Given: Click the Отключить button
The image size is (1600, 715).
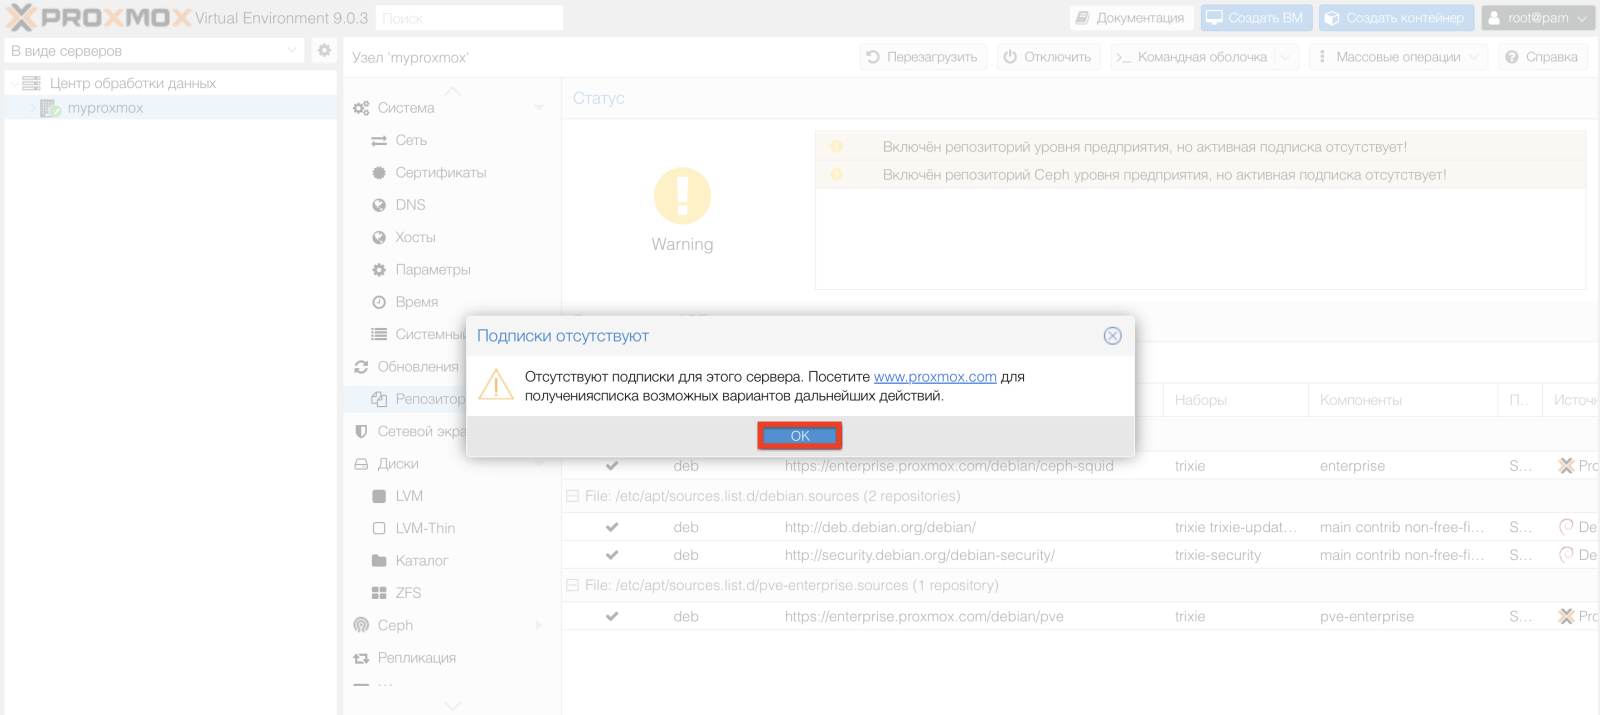Looking at the screenshot, I should (x=1047, y=57).
